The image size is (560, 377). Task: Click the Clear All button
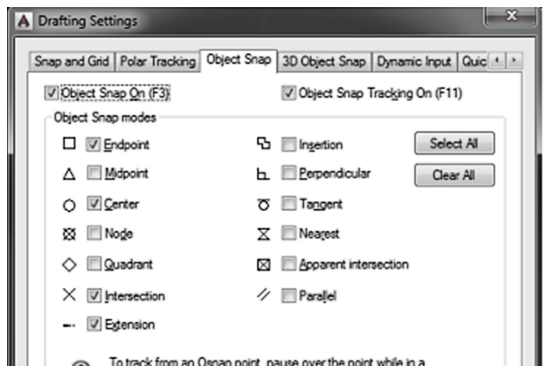pos(454,175)
